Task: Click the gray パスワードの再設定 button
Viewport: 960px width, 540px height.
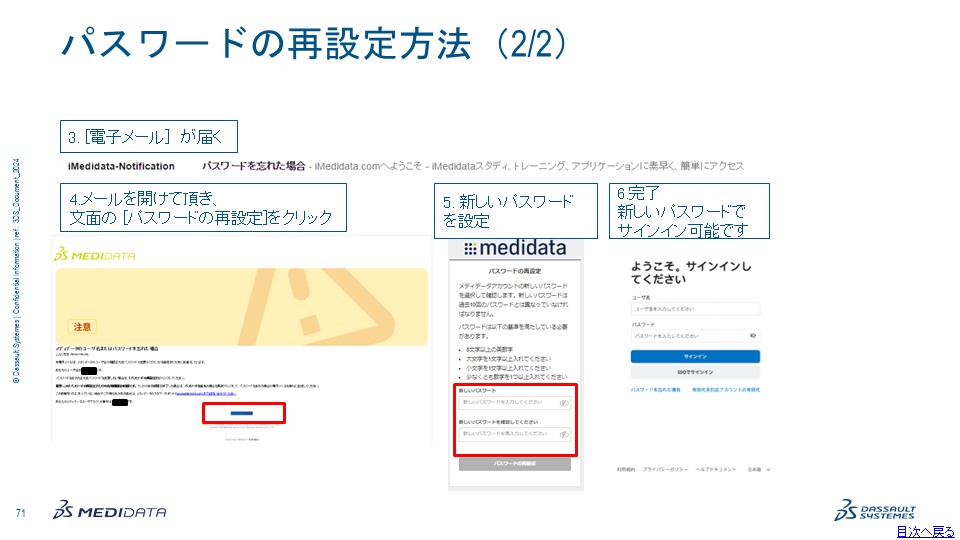Action: click(x=515, y=464)
